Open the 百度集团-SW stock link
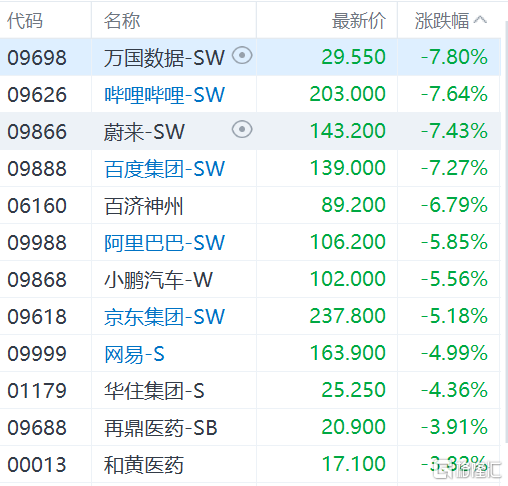Image resolution: width=508 pixels, height=486 pixels. [165, 168]
